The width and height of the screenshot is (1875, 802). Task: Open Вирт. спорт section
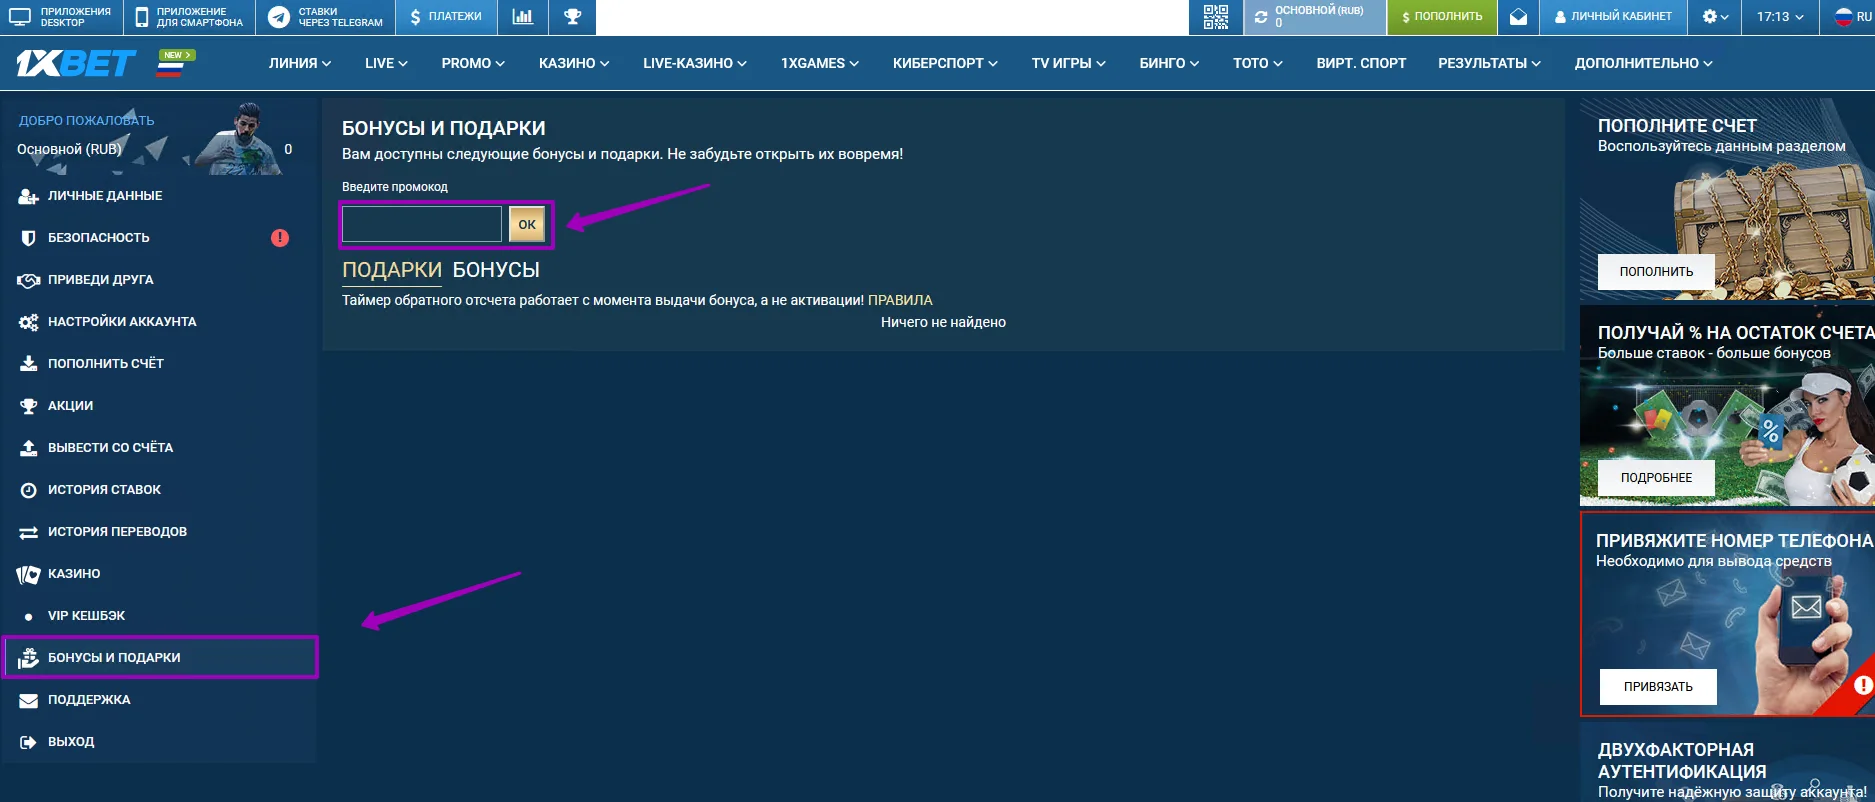click(1361, 63)
